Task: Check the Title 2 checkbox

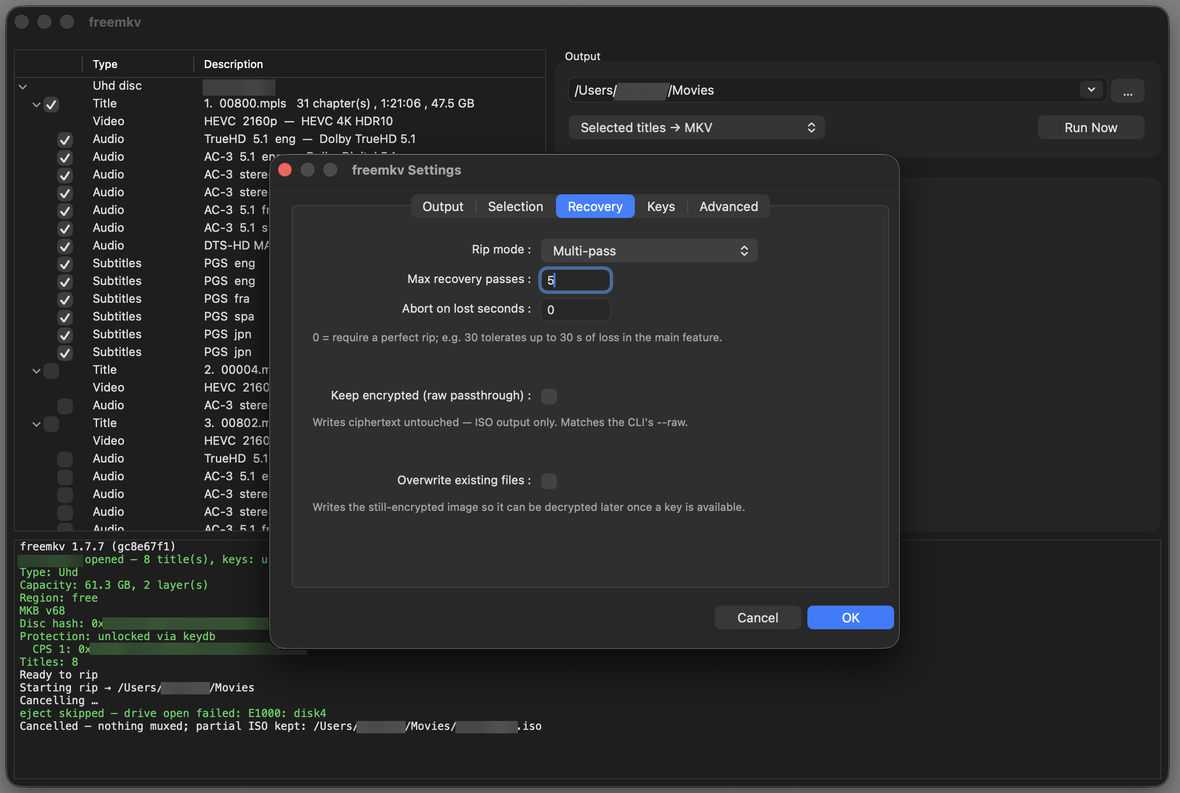Action: pyautogui.click(x=51, y=370)
